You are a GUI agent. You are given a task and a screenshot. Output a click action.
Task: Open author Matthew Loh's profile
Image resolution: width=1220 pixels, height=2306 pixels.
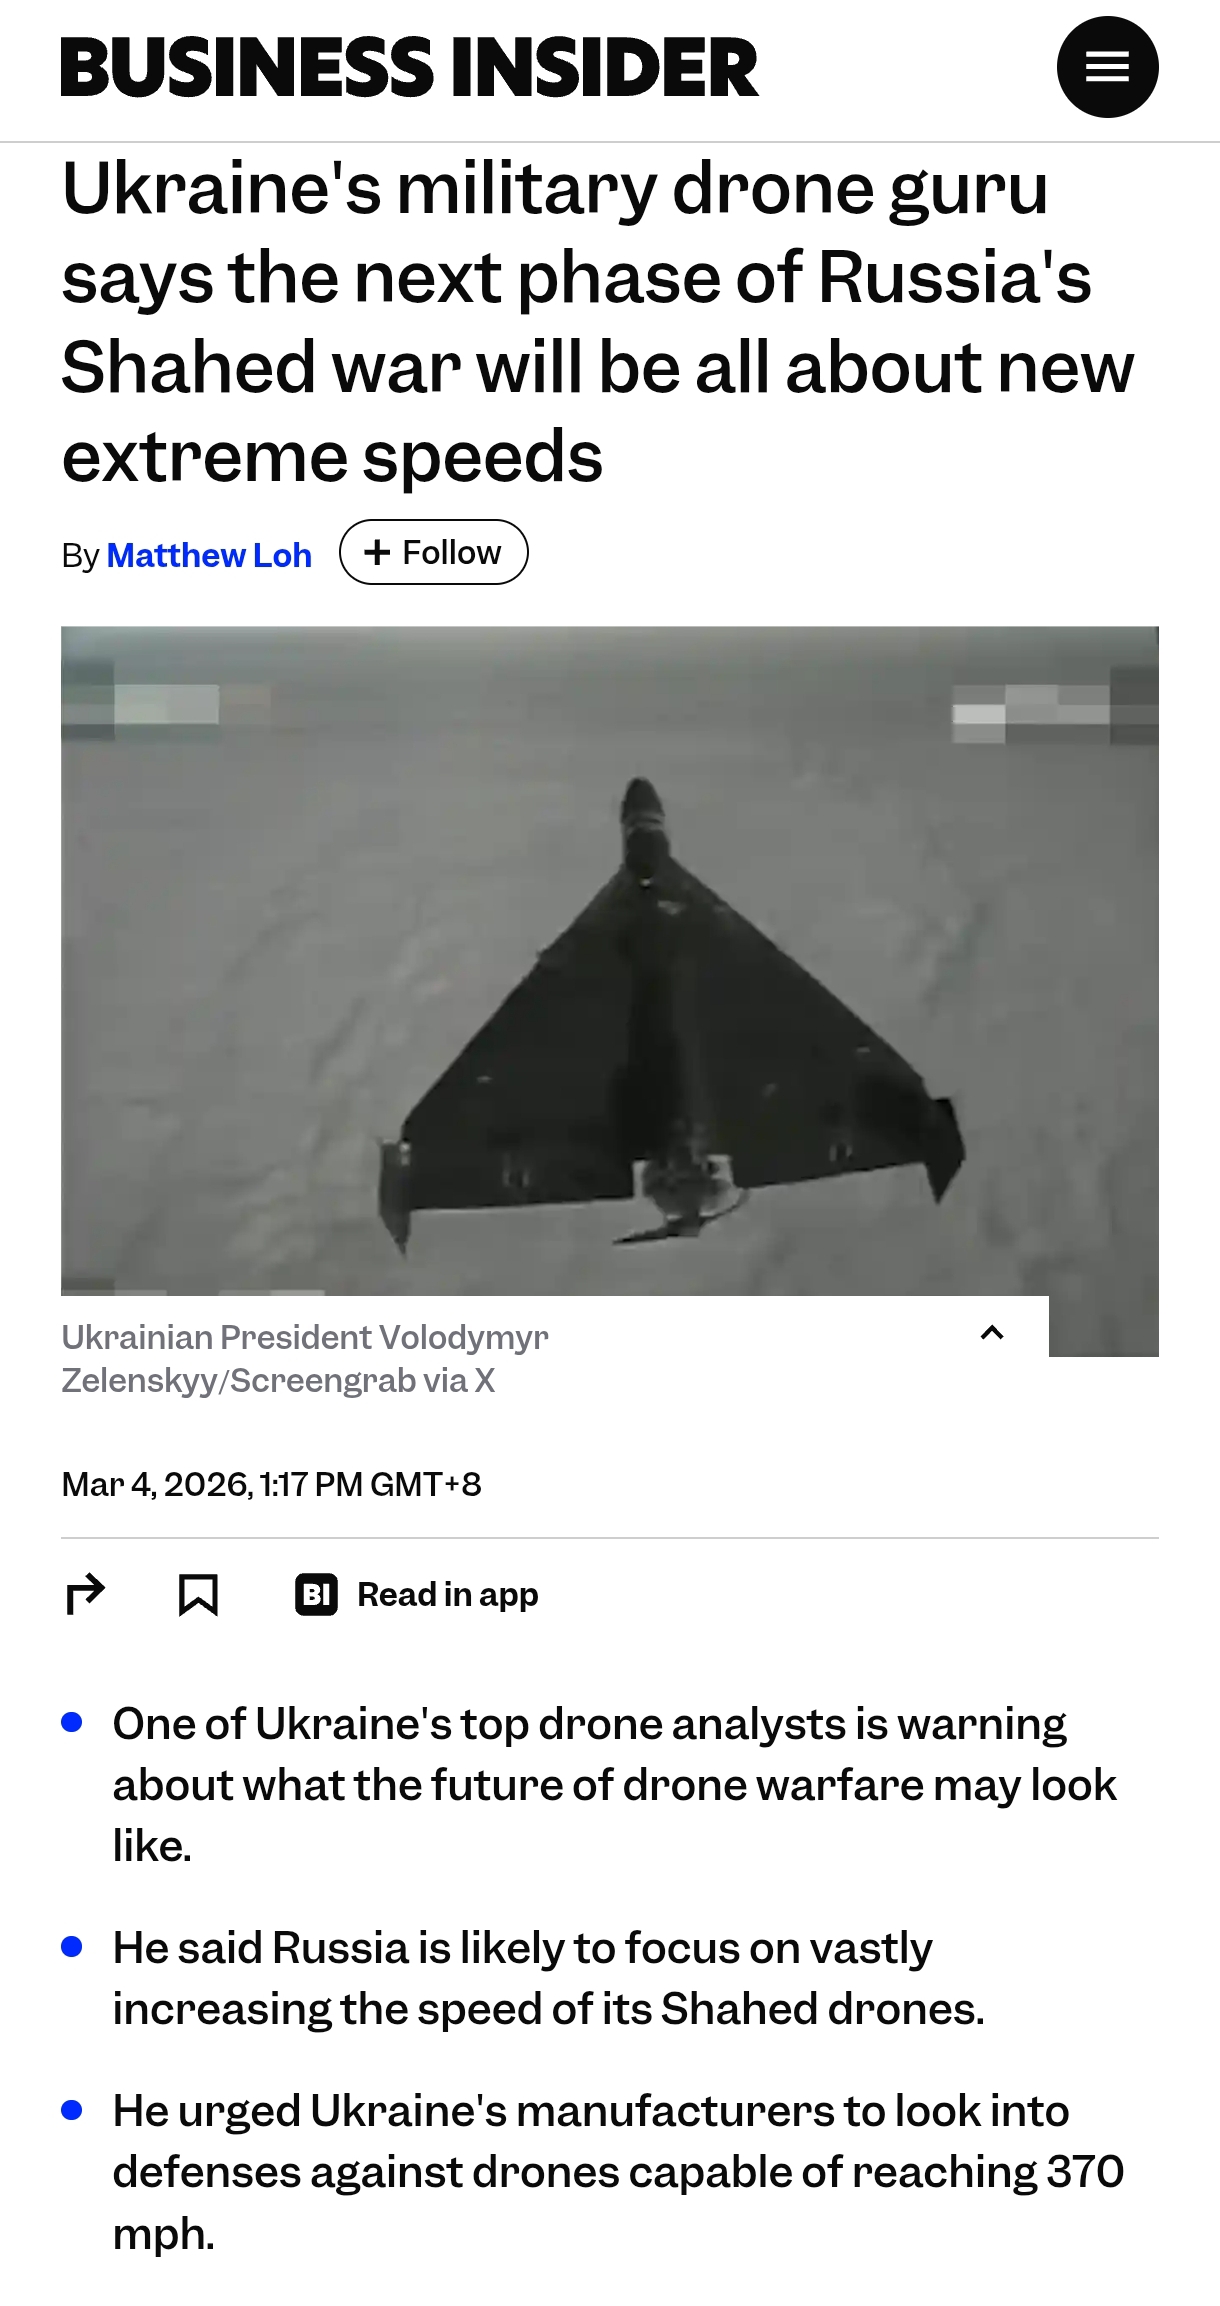(209, 555)
